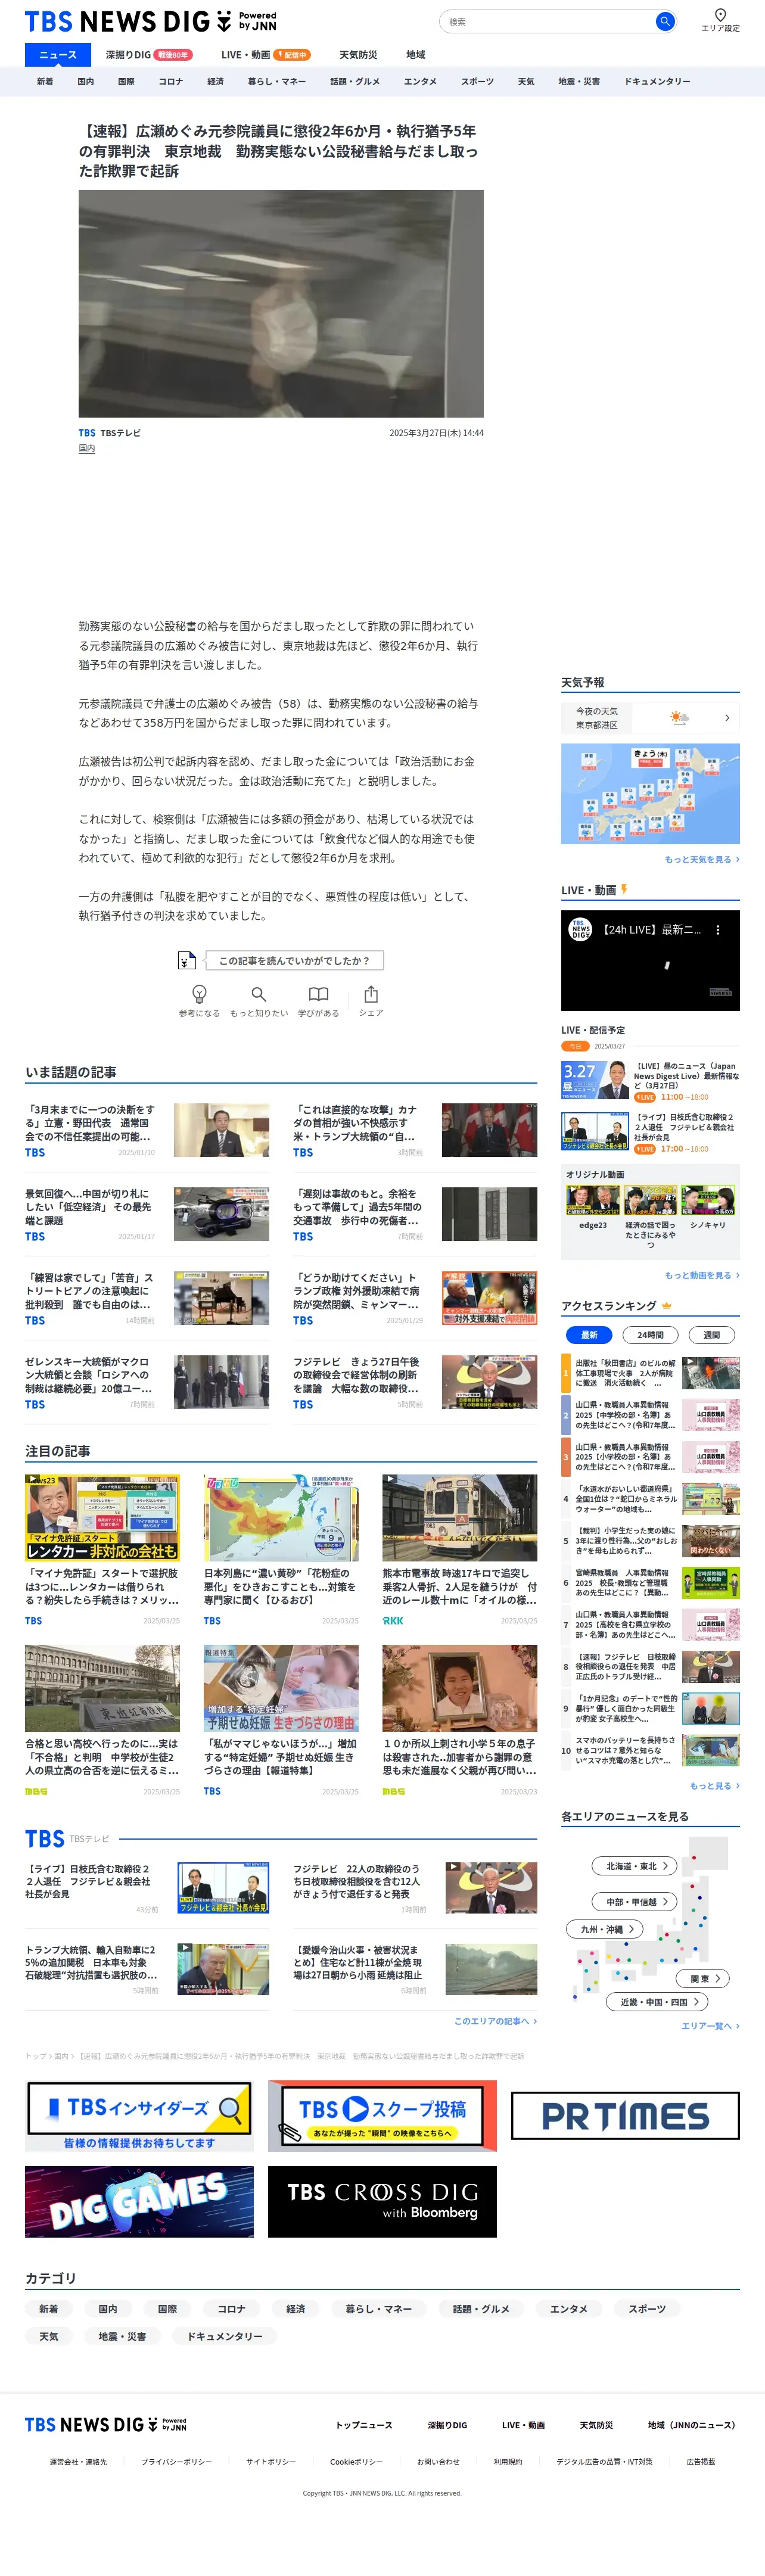Click the 学びがある open book icon
Screen dimensions: 765x2576
pos(318,993)
